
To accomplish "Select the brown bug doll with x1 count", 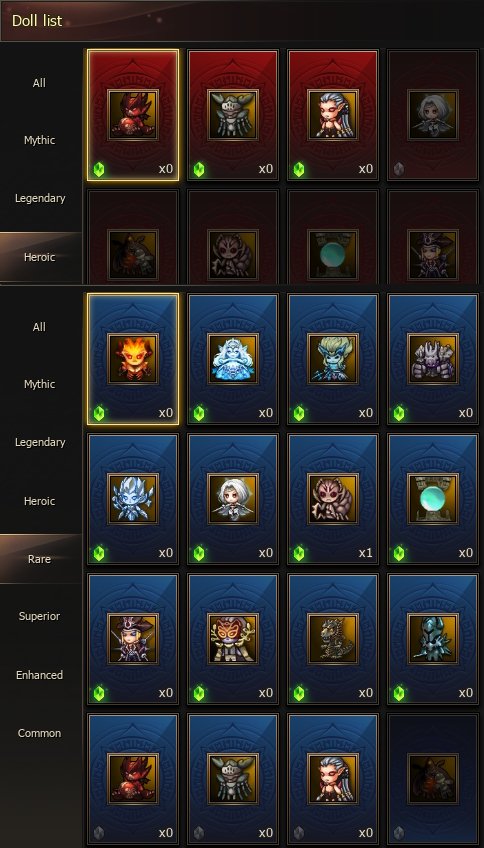I will (x=333, y=499).
